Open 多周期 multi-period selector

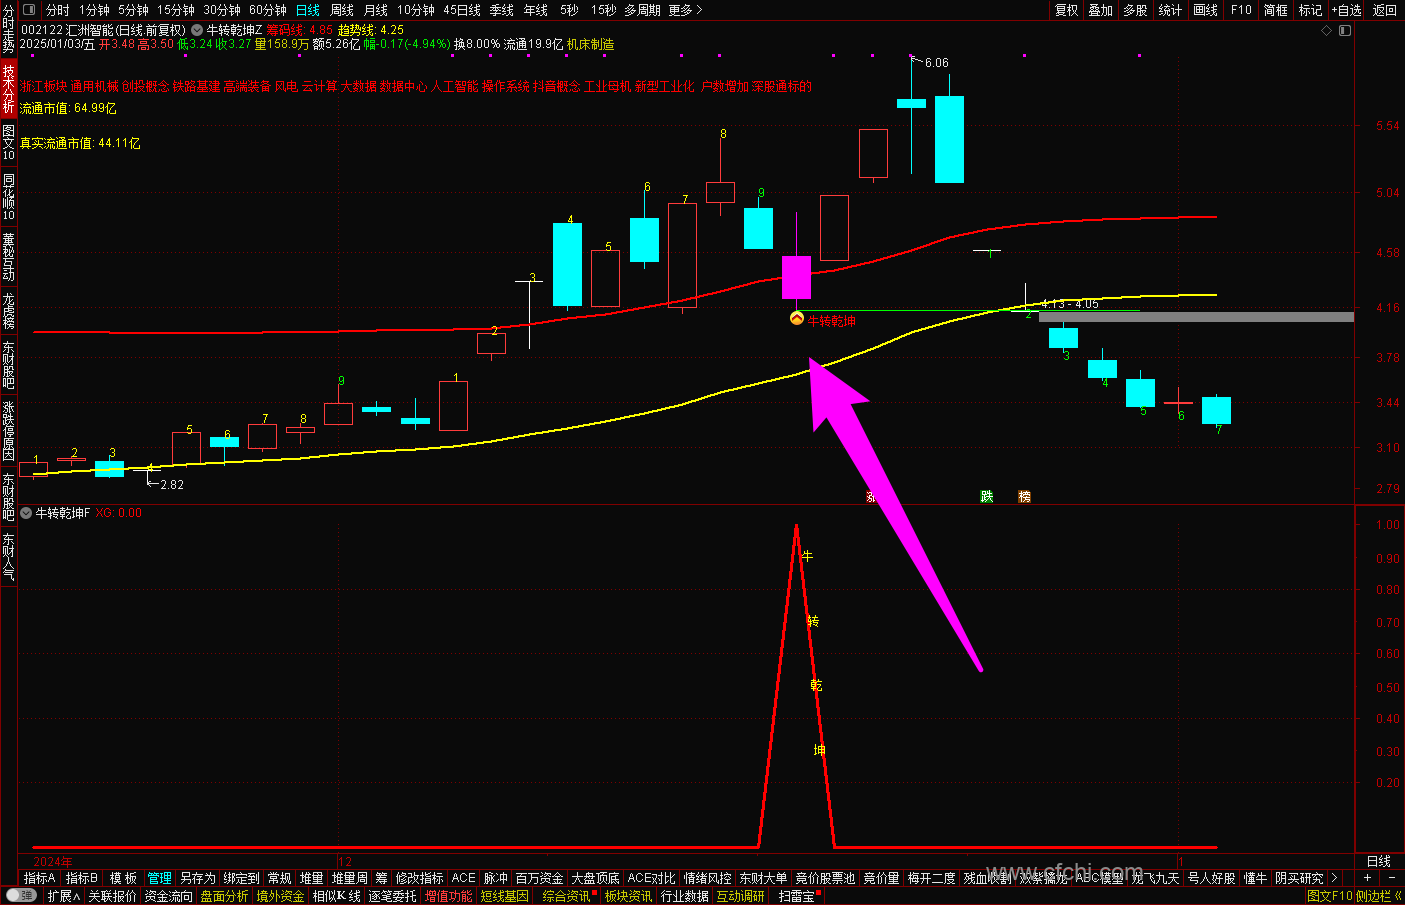tap(642, 10)
